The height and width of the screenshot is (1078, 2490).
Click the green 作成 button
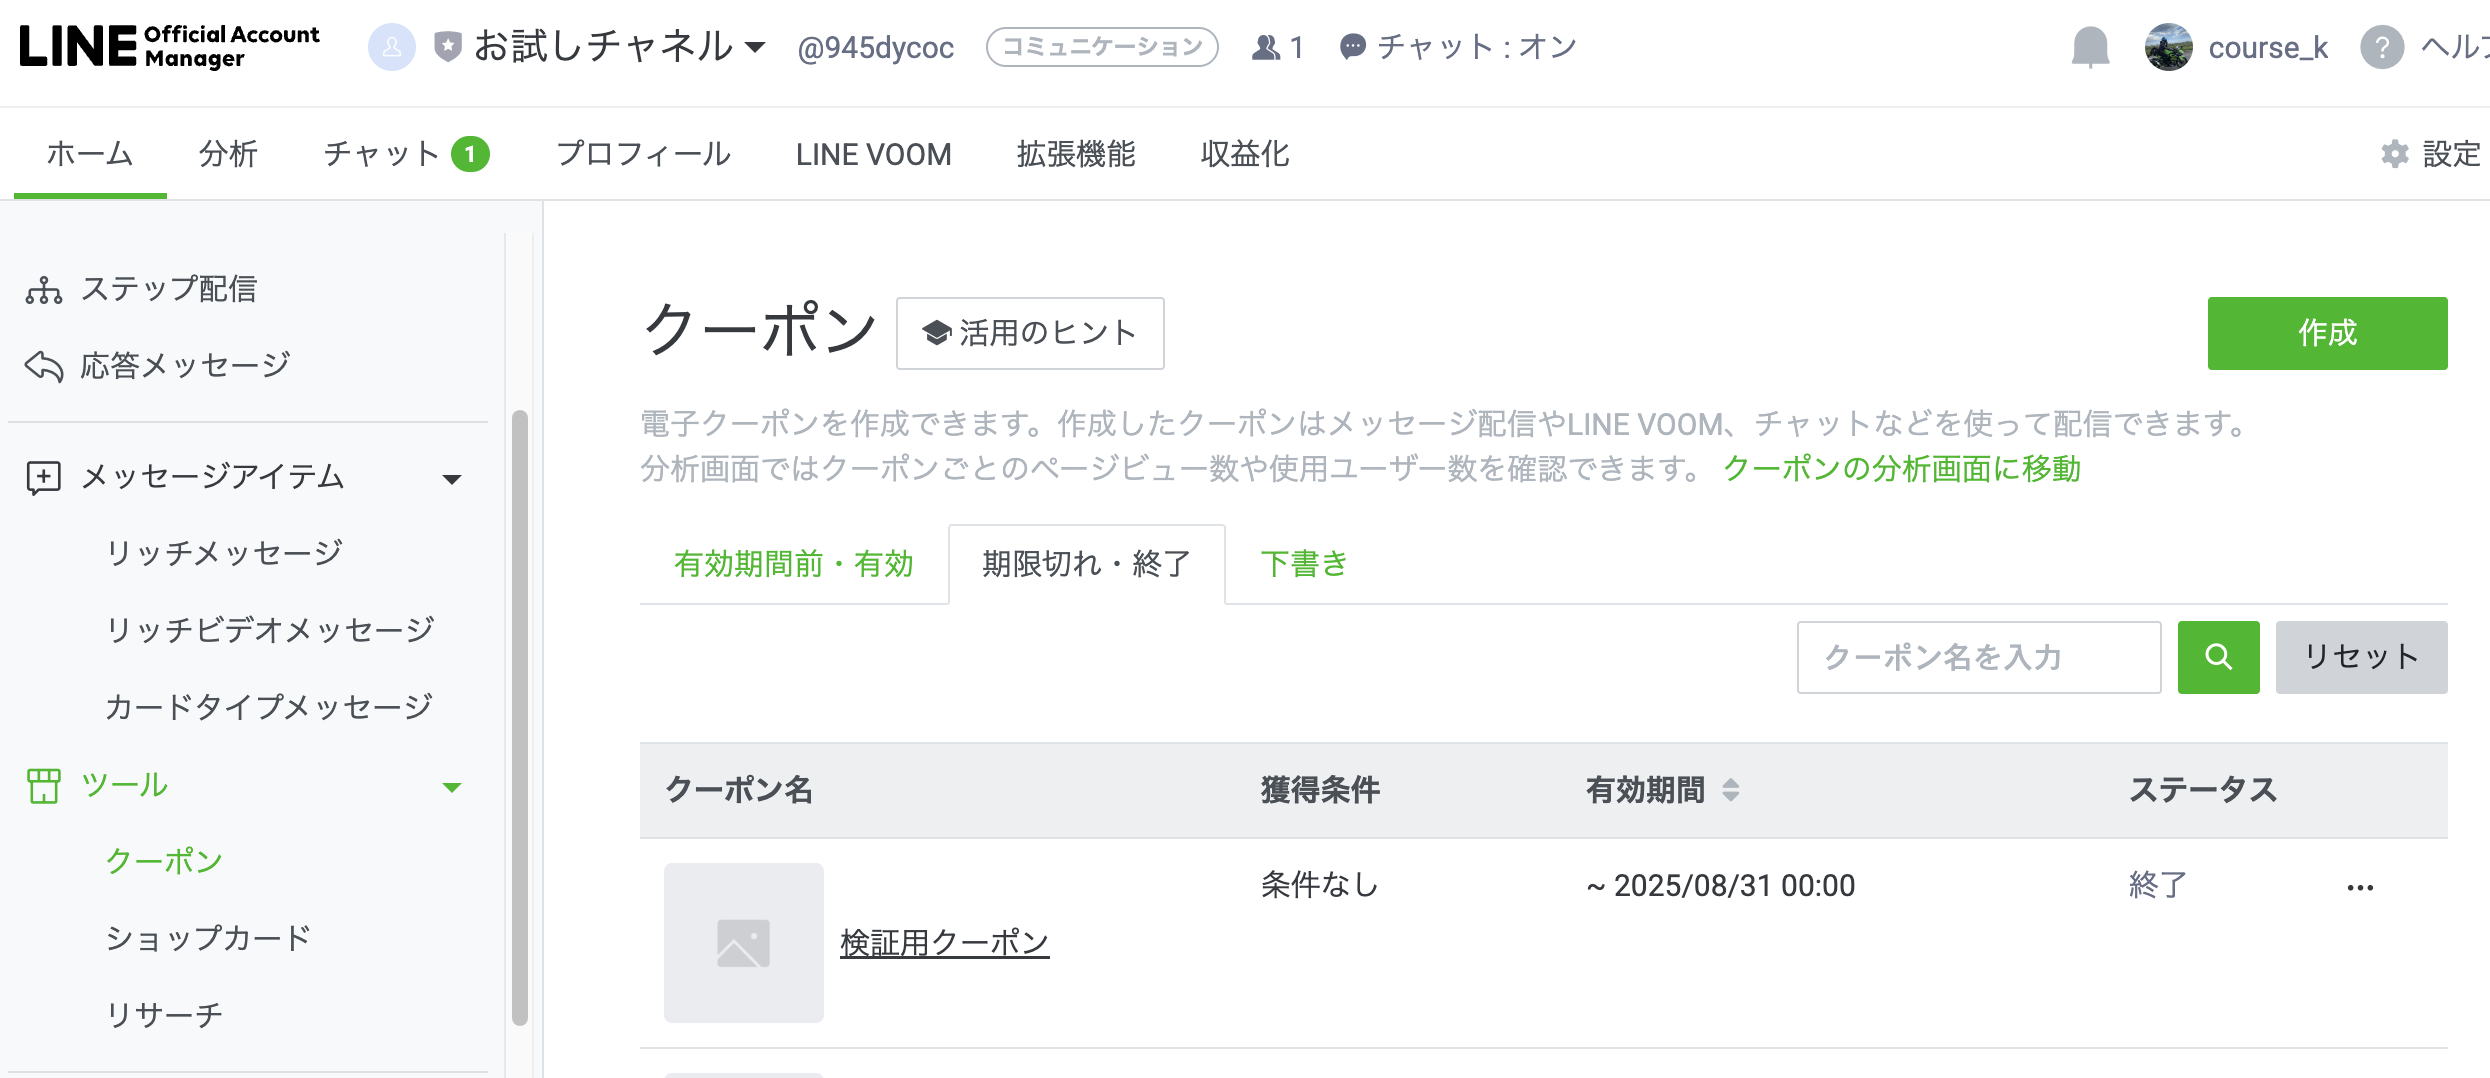point(2327,333)
